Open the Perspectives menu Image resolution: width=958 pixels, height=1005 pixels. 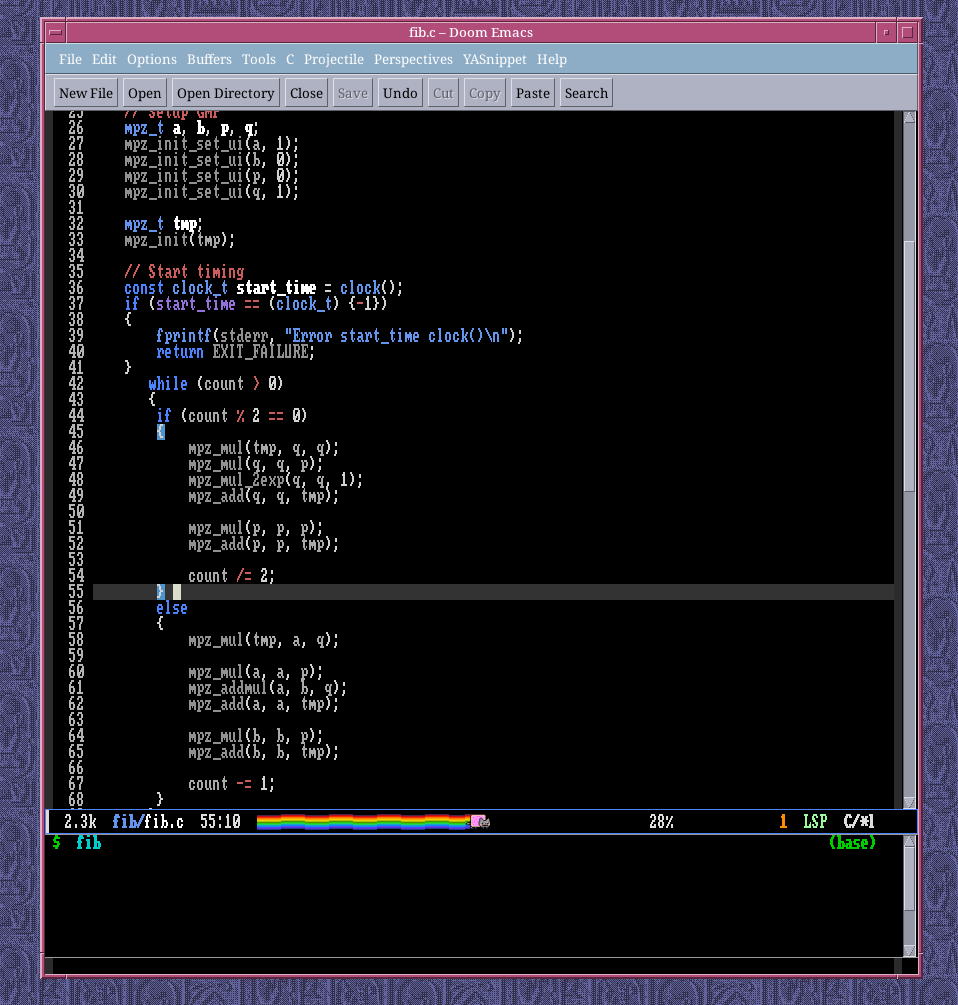click(413, 59)
